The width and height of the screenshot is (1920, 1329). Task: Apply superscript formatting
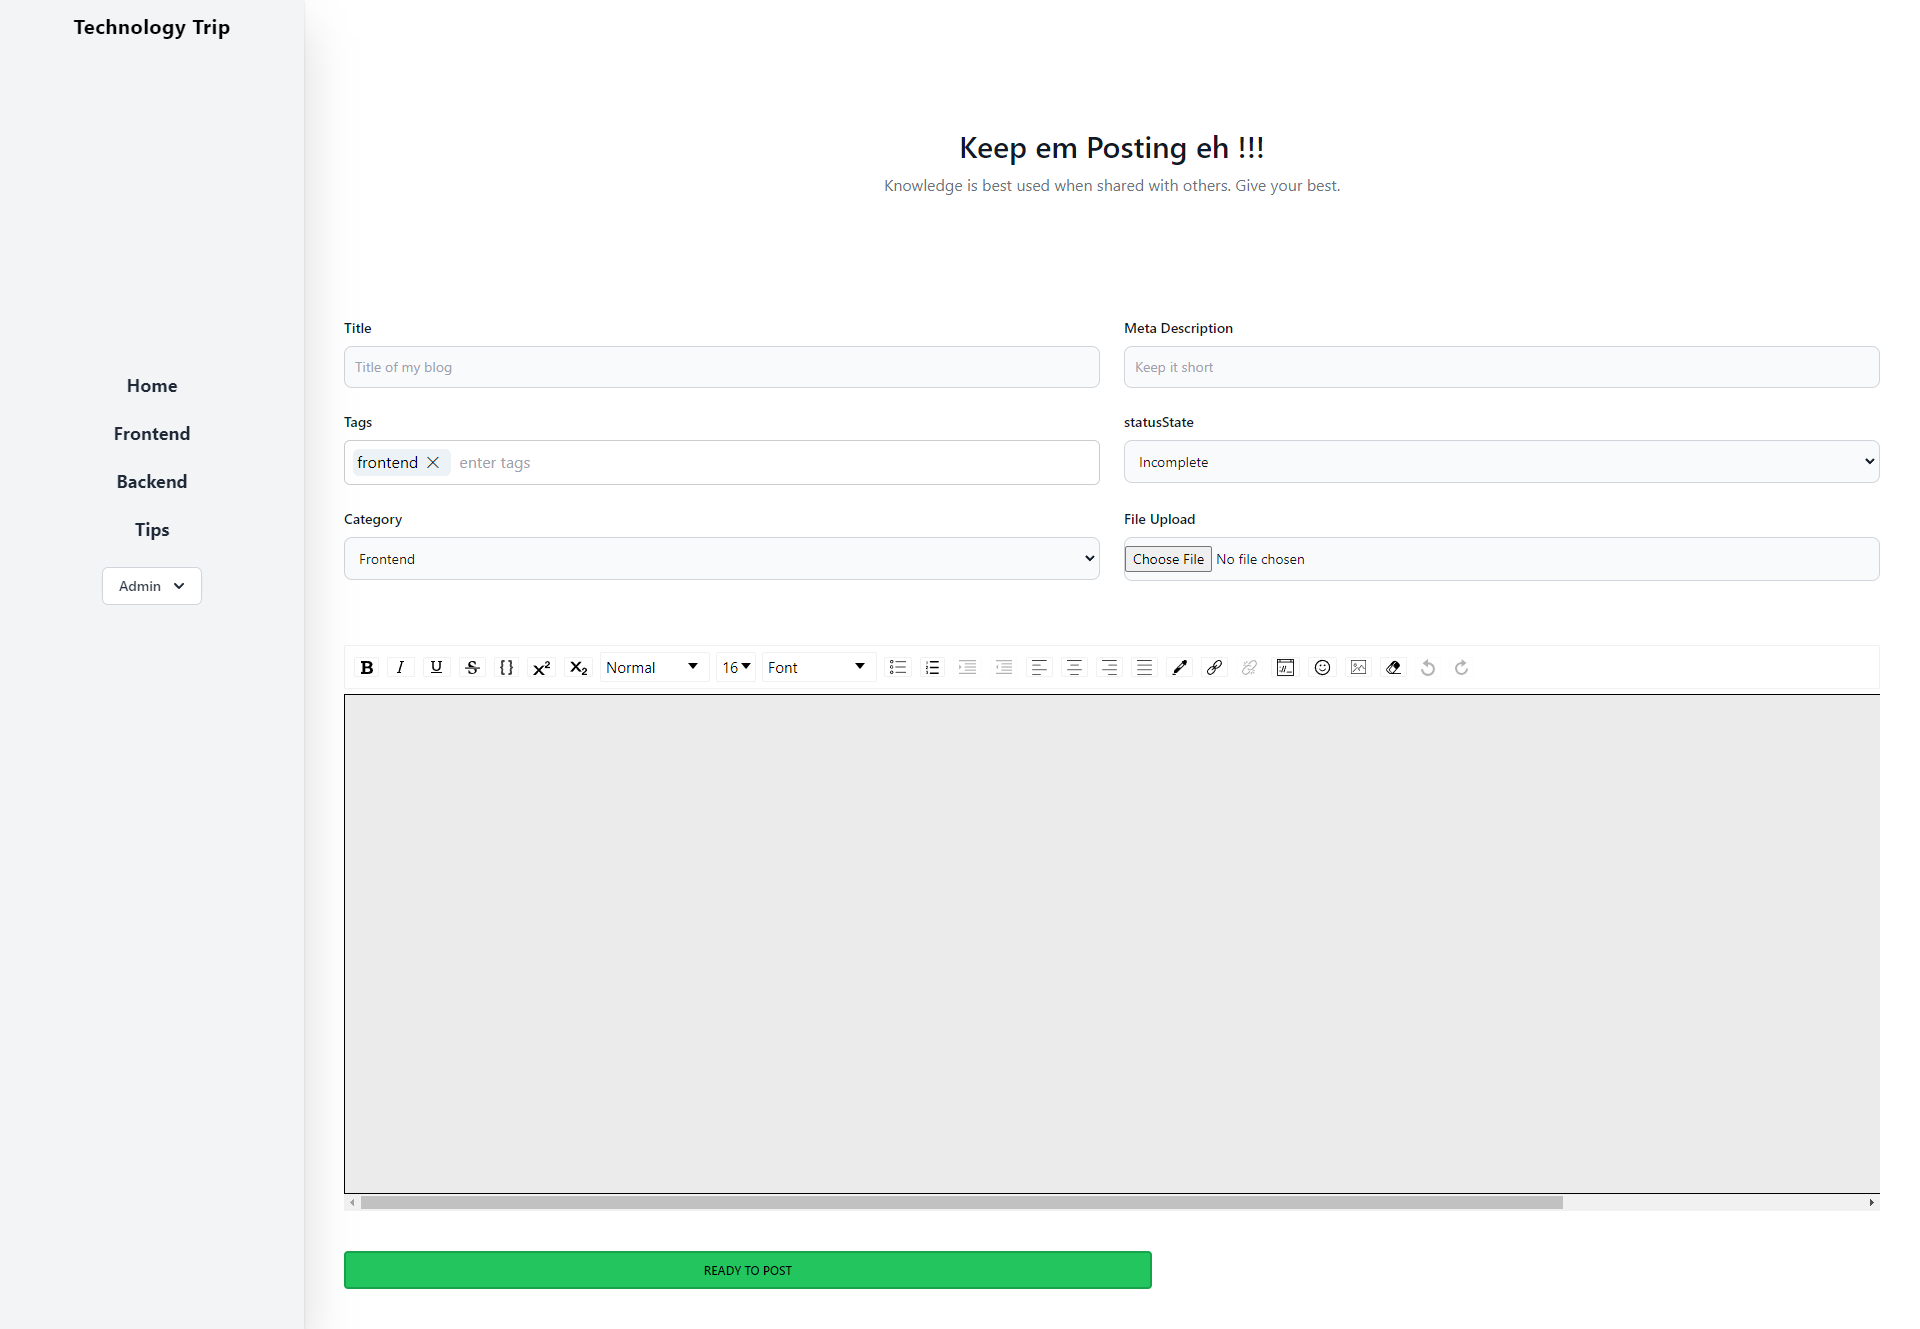pos(541,667)
